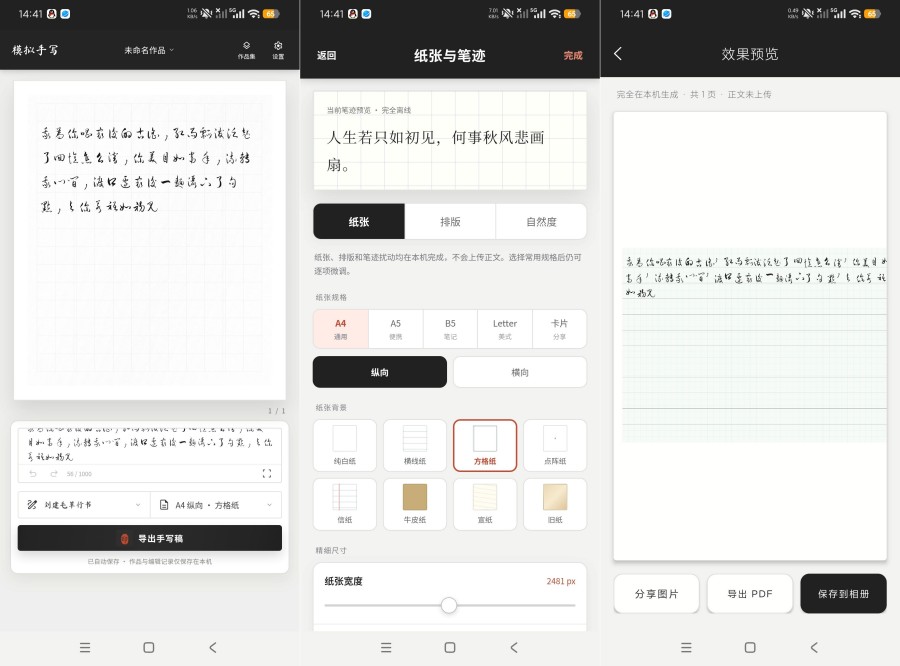
Task: Click the 保存到相册 button
Action: pyautogui.click(x=843, y=594)
